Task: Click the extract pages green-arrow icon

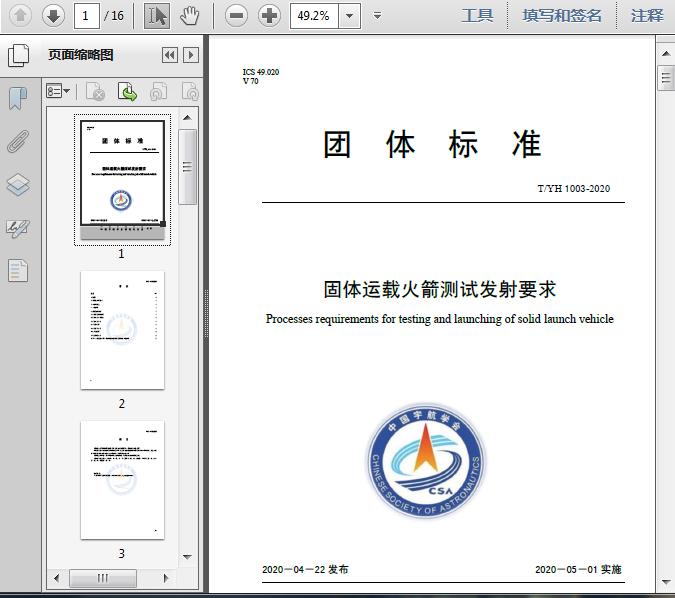Action: pos(127,92)
